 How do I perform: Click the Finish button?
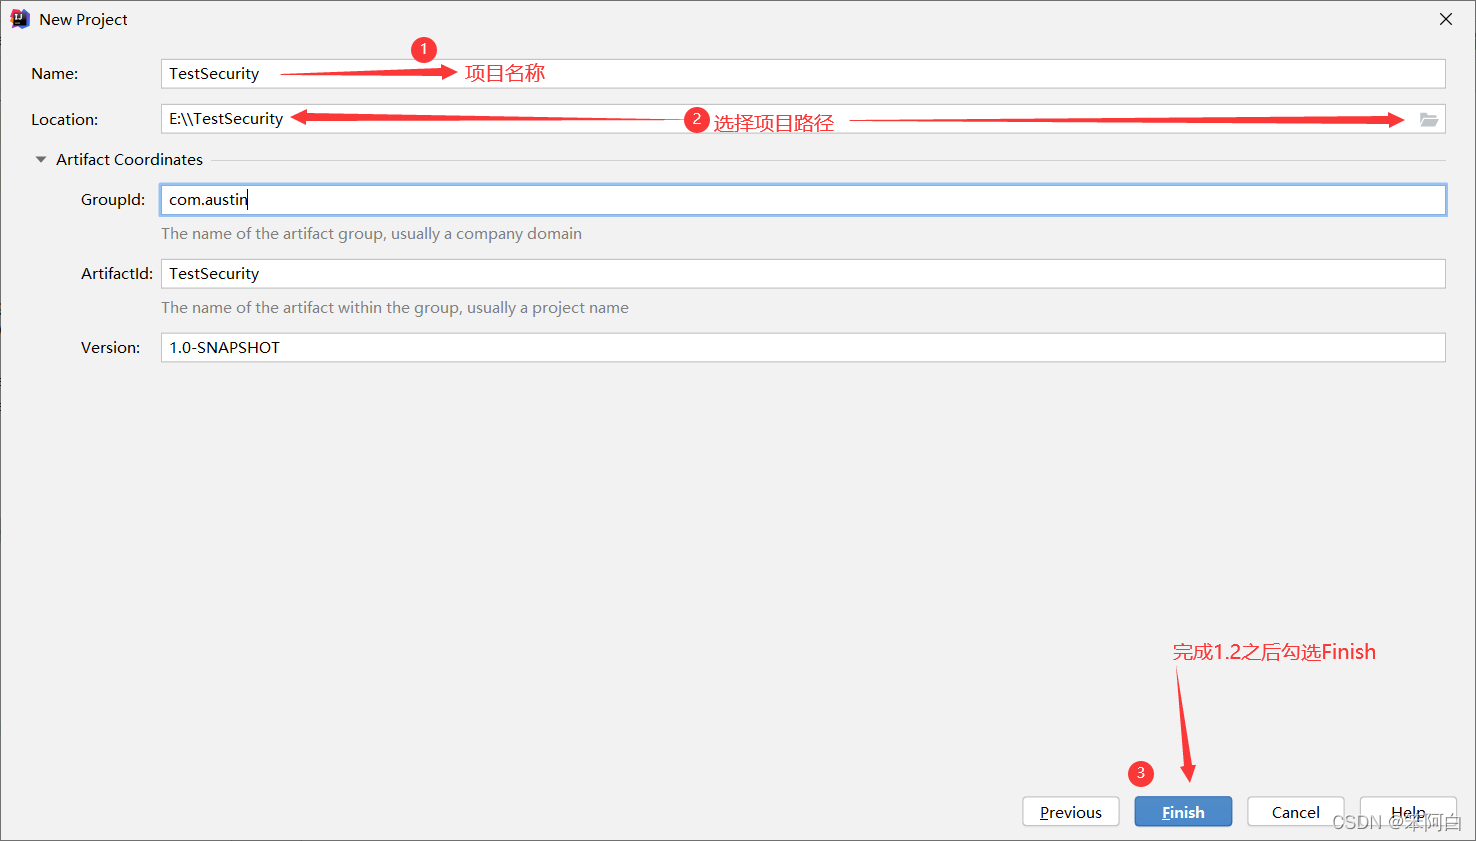coord(1183,812)
